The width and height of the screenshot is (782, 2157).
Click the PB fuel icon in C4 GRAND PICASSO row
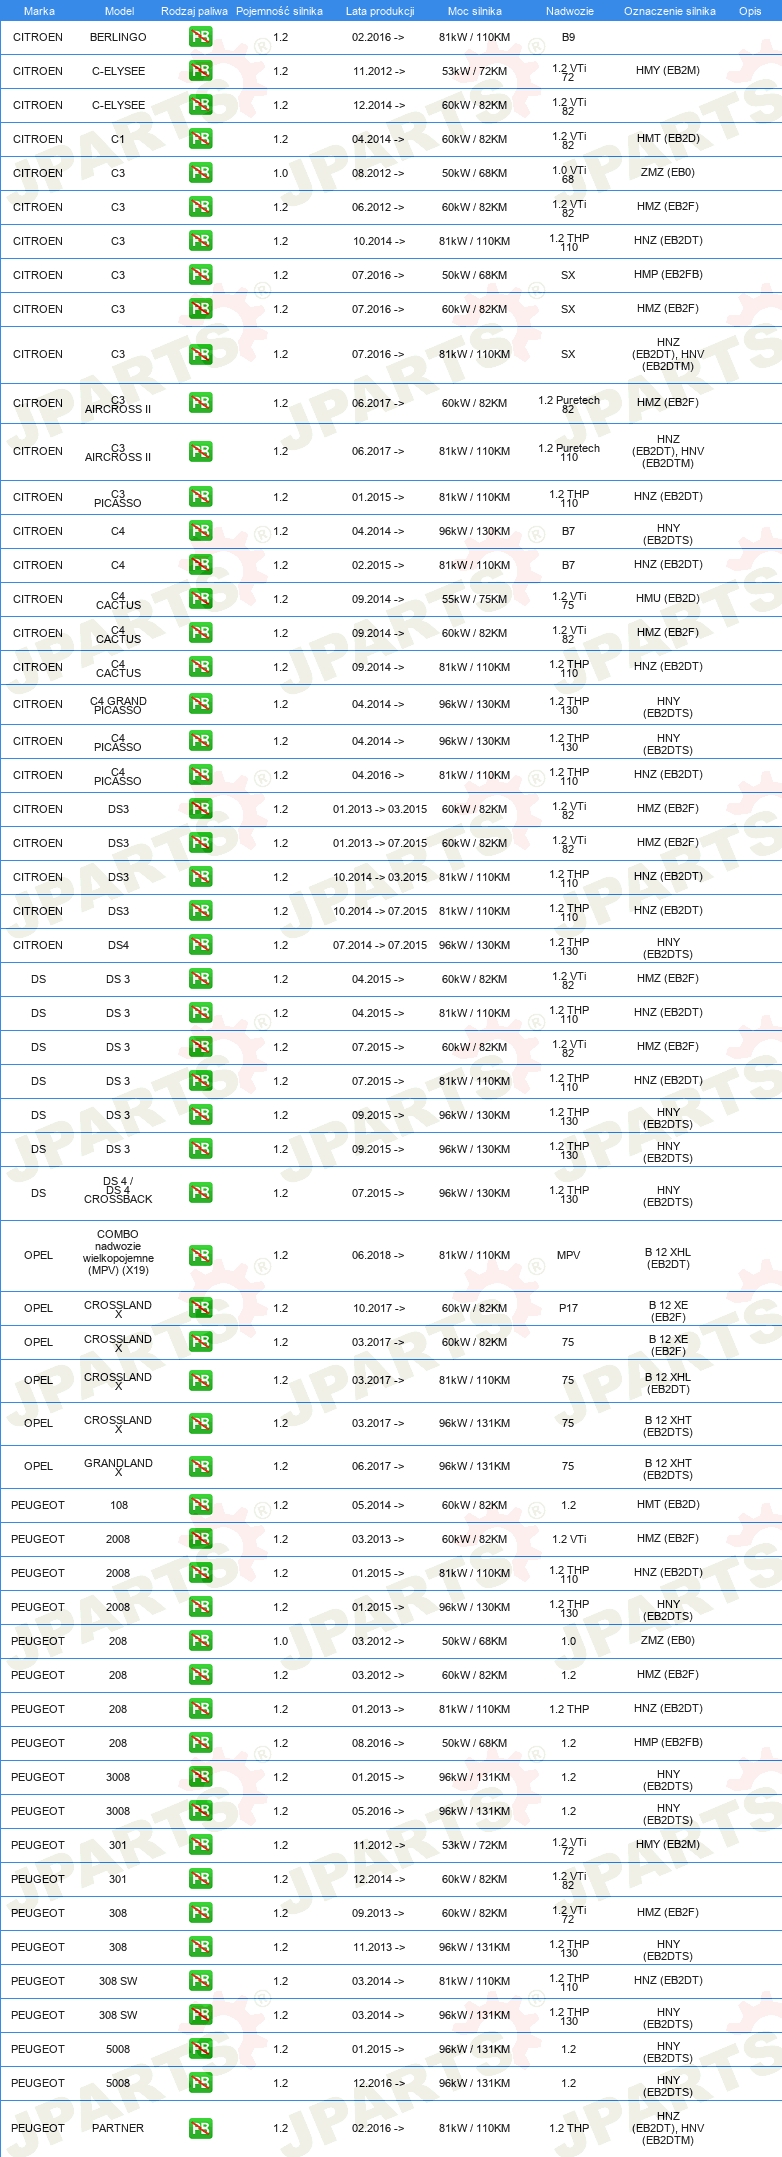(x=200, y=704)
